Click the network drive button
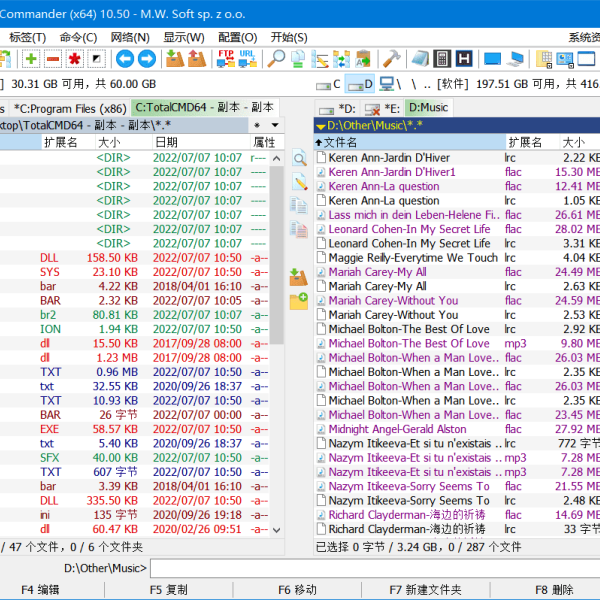Viewport: 600px width, 600px height. pos(390,84)
